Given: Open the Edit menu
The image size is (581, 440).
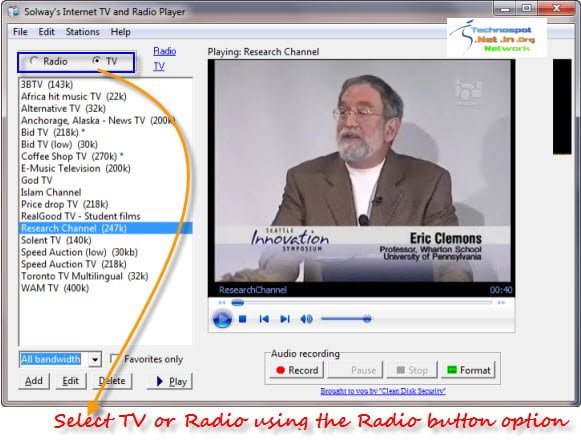Looking at the screenshot, I should pos(47,32).
